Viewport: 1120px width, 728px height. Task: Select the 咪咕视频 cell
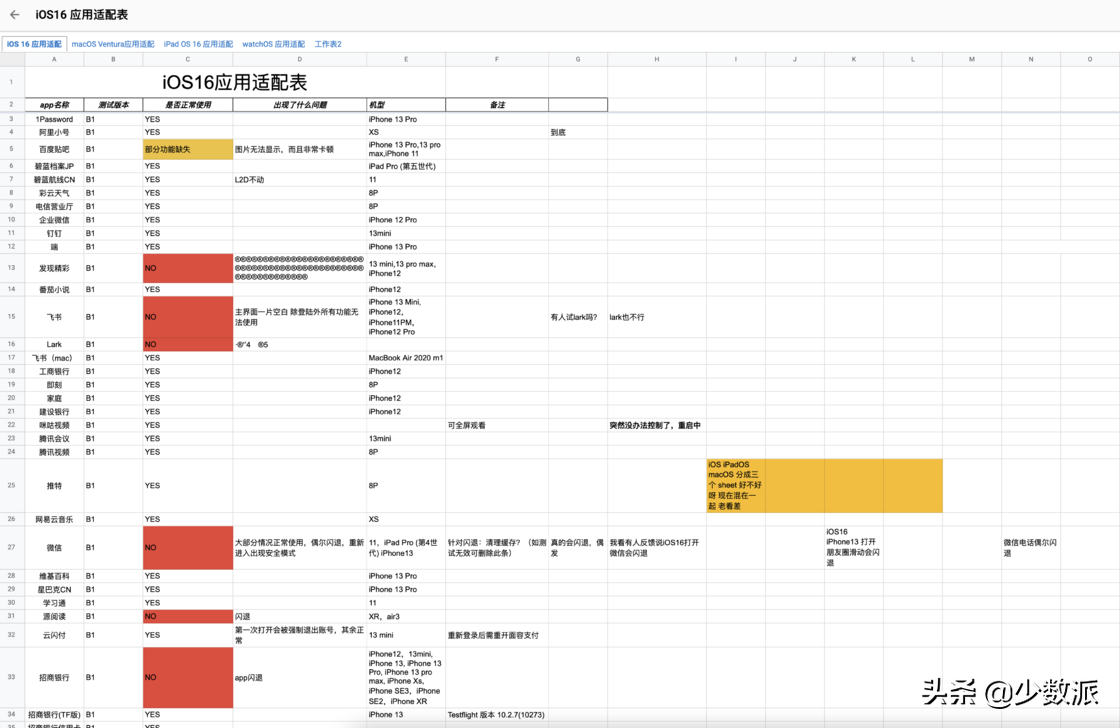54,425
